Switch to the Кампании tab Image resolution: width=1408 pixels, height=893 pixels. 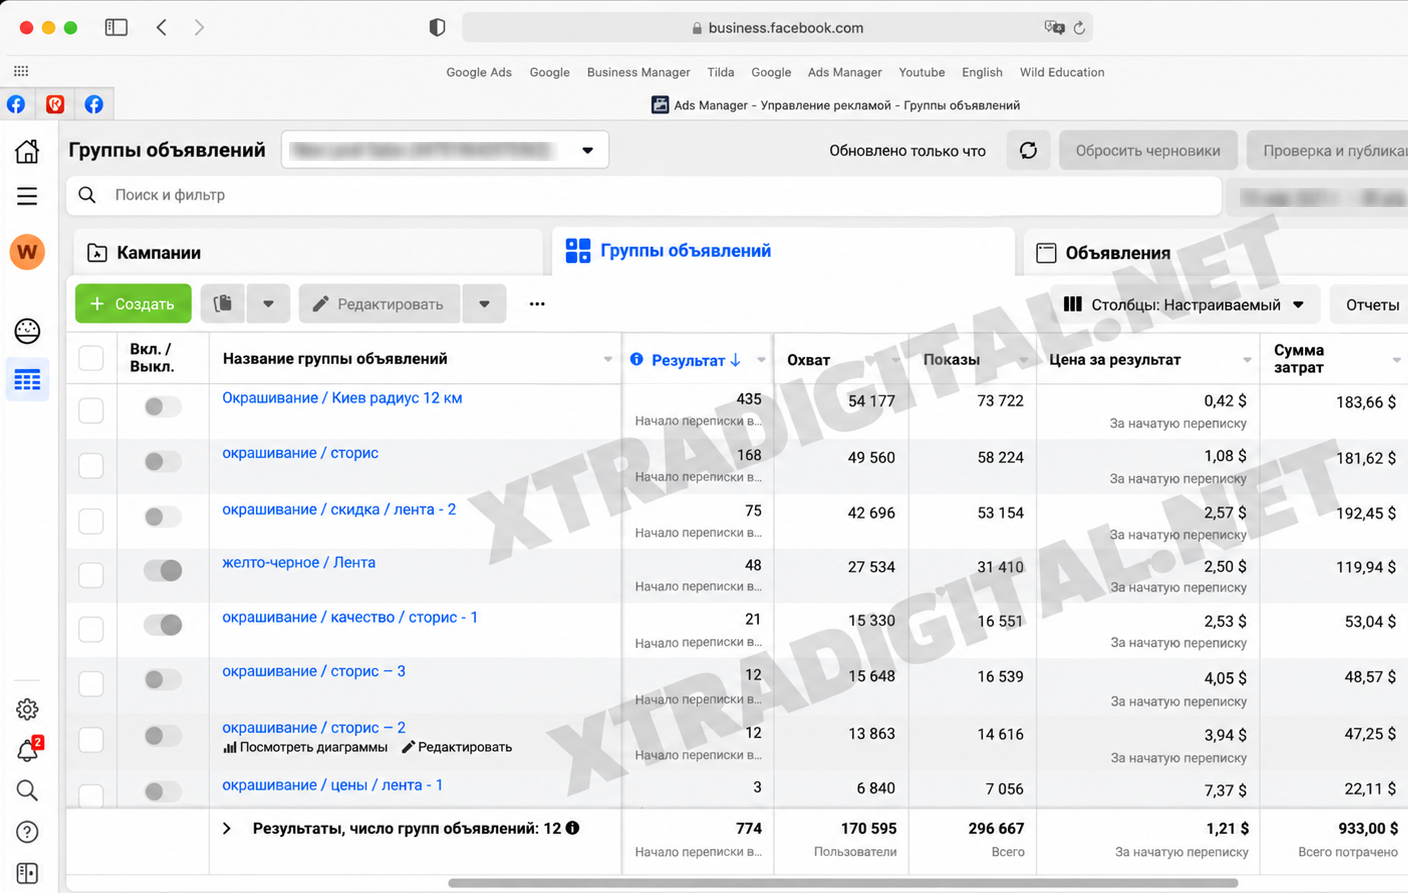(x=308, y=252)
